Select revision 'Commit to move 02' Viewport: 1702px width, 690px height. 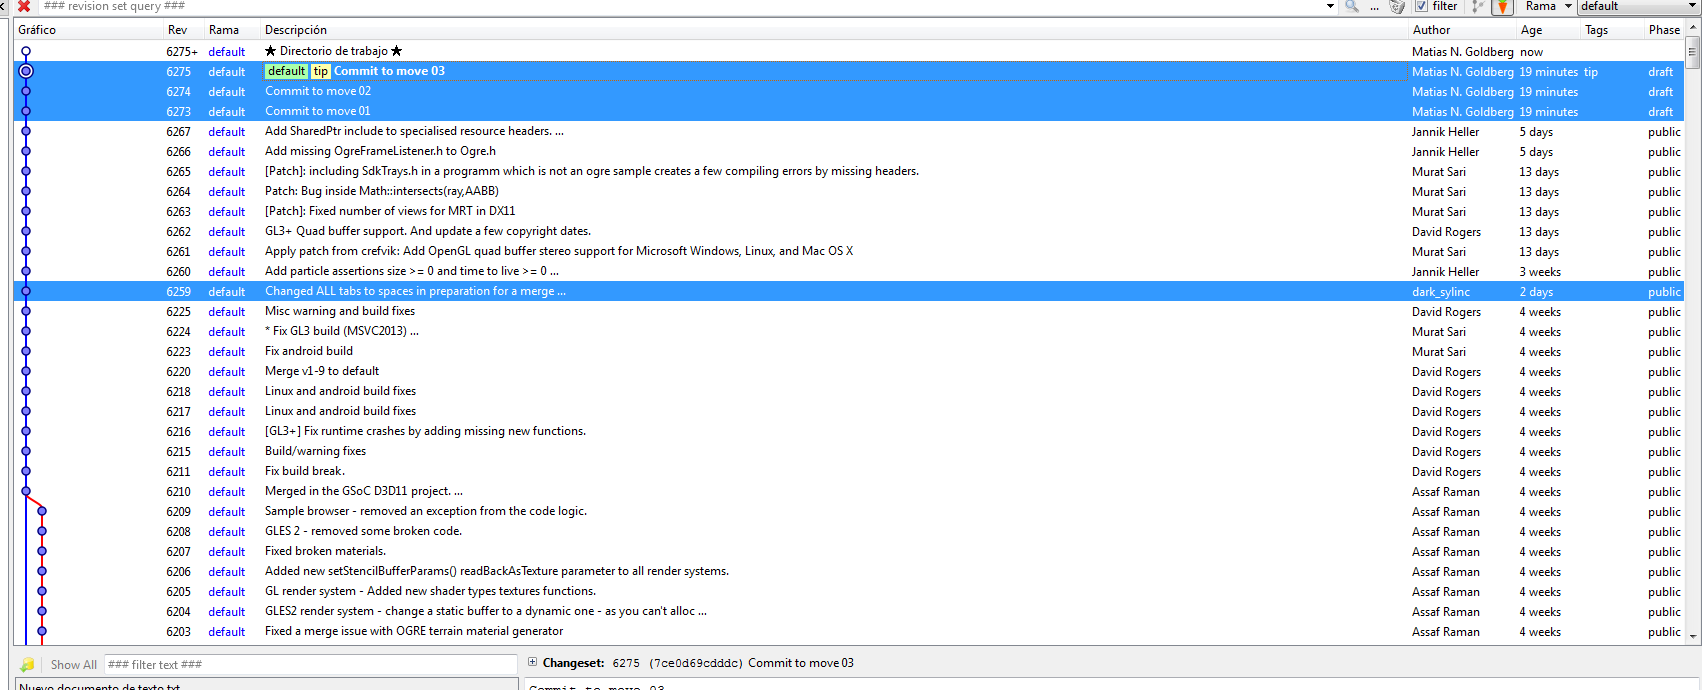(x=849, y=91)
